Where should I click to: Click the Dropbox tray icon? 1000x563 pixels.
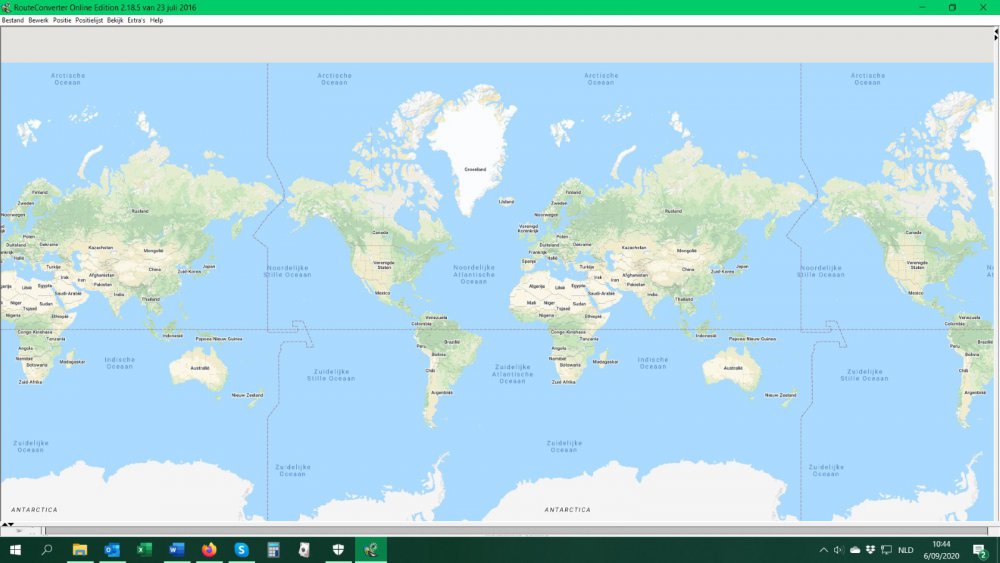tap(871, 550)
